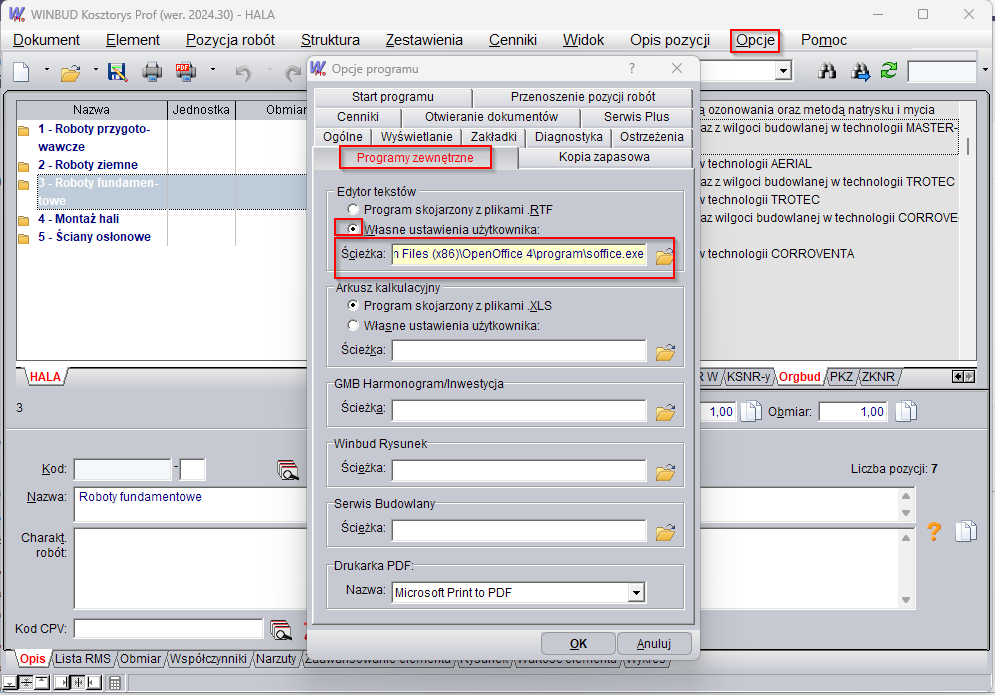Switch to the Serwis Plus options tab
Screen dimensions: 995x695
point(636,117)
